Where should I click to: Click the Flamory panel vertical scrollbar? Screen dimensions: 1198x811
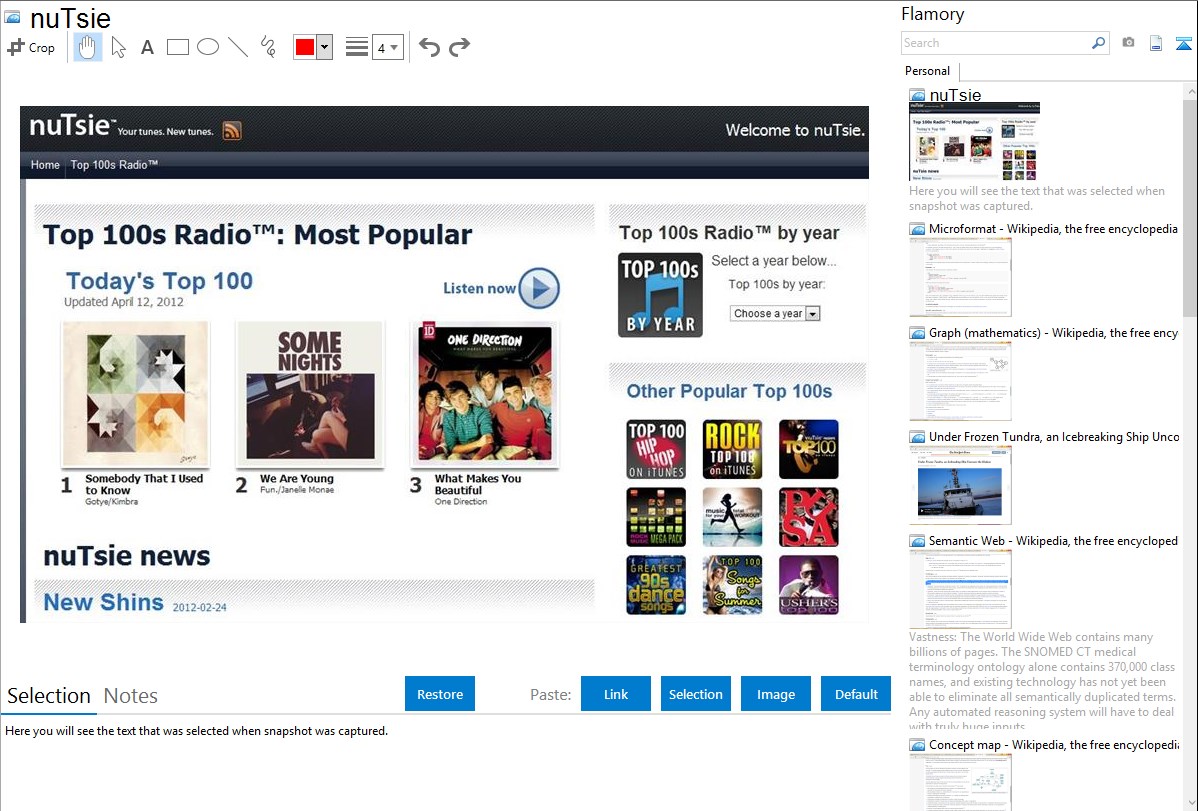[1190, 206]
